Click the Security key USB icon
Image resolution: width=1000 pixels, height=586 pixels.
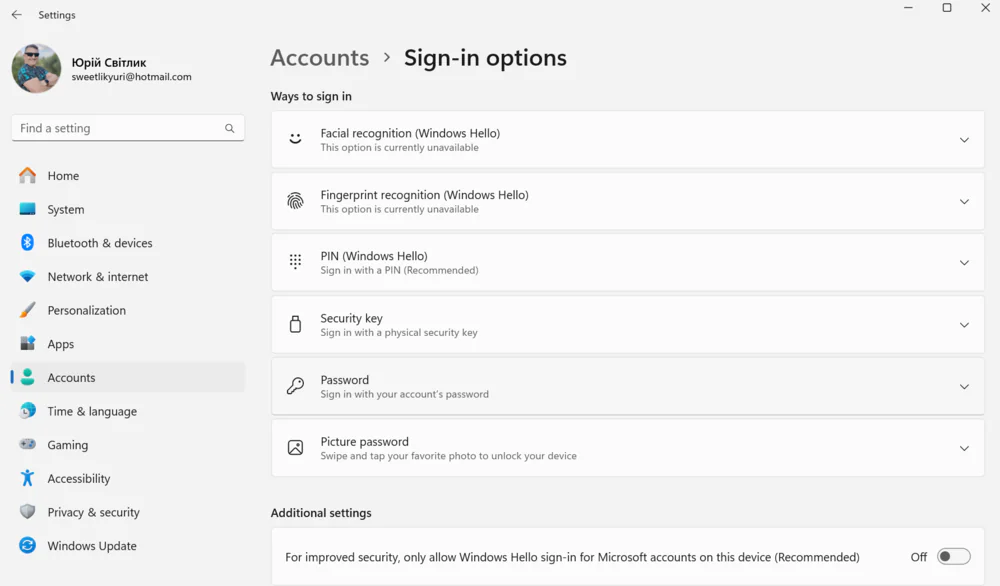[295, 324]
